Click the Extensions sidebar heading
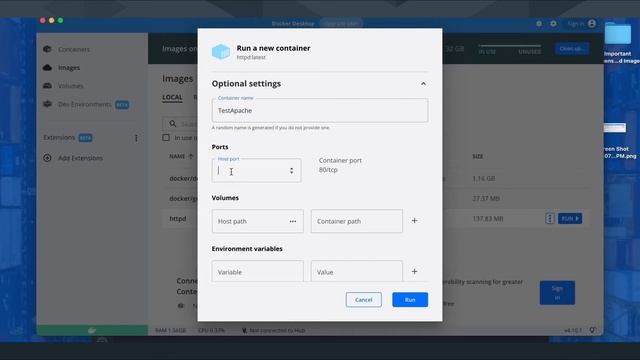 coord(59,138)
